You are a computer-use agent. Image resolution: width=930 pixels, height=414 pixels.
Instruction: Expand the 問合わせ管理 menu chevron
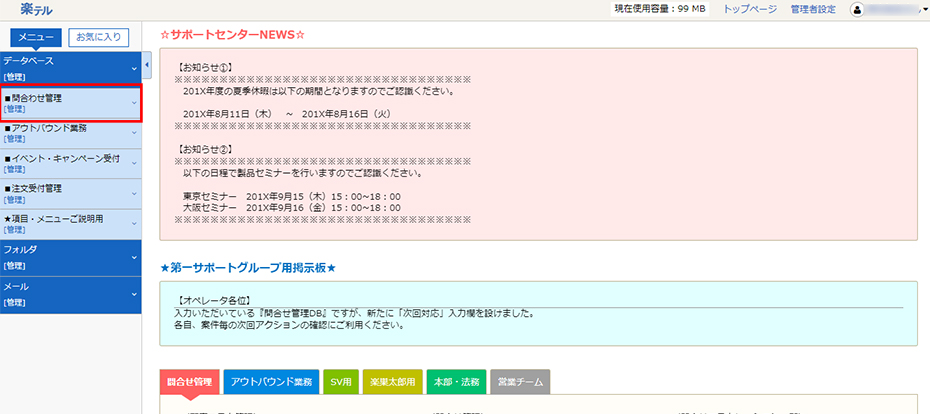point(134,103)
